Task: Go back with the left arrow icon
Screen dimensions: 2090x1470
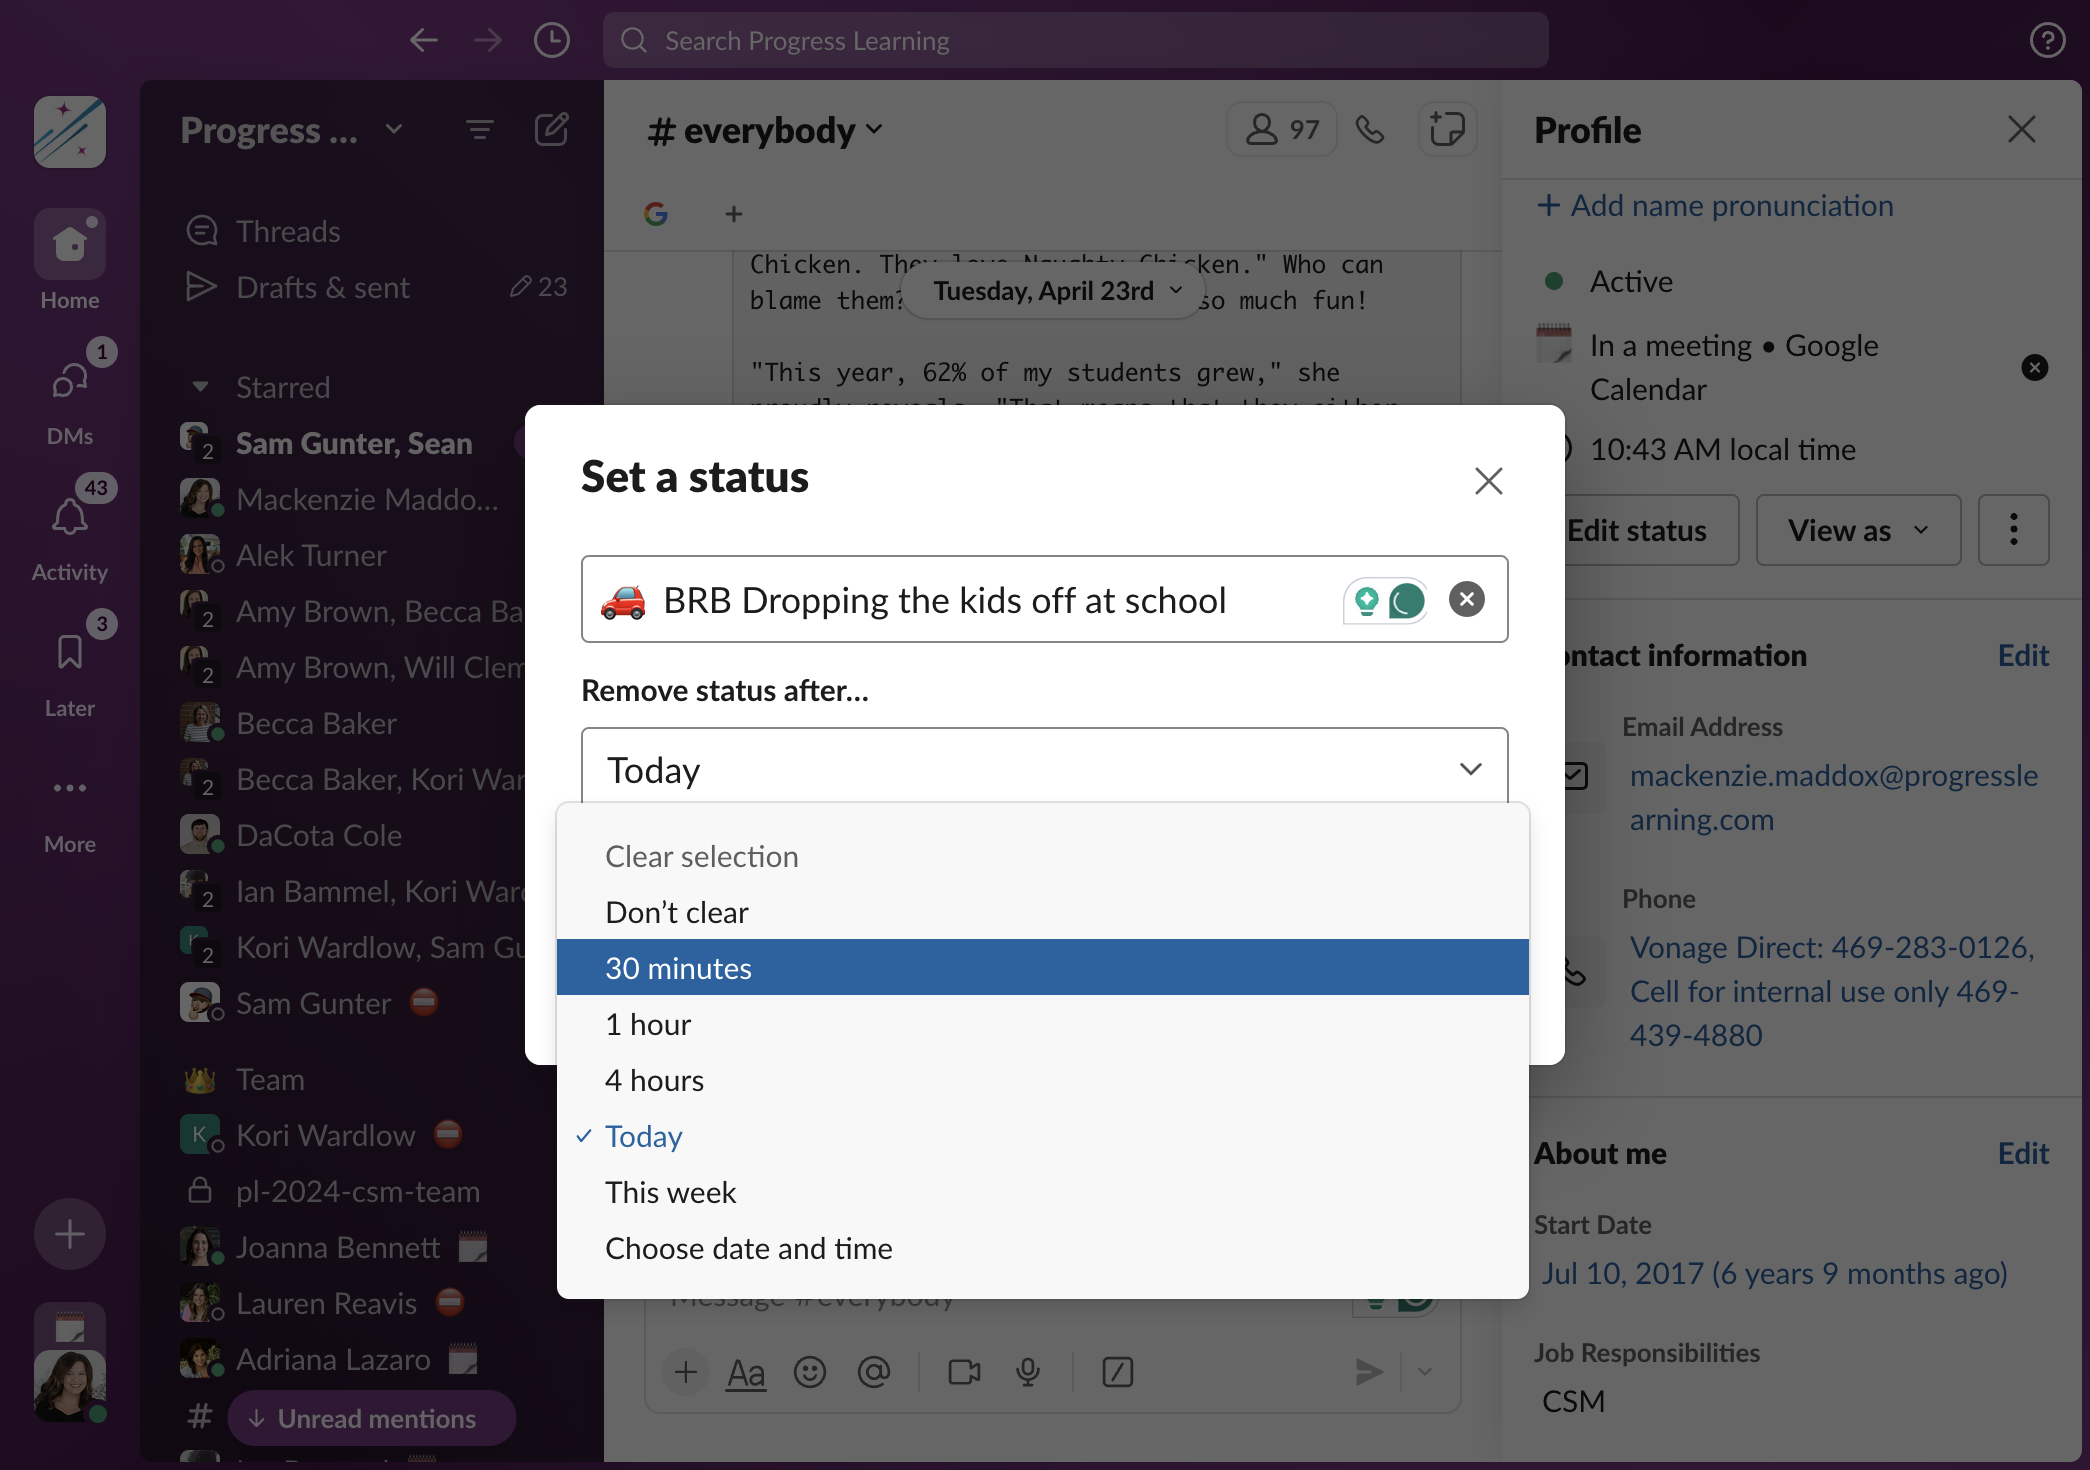Action: 424,40
